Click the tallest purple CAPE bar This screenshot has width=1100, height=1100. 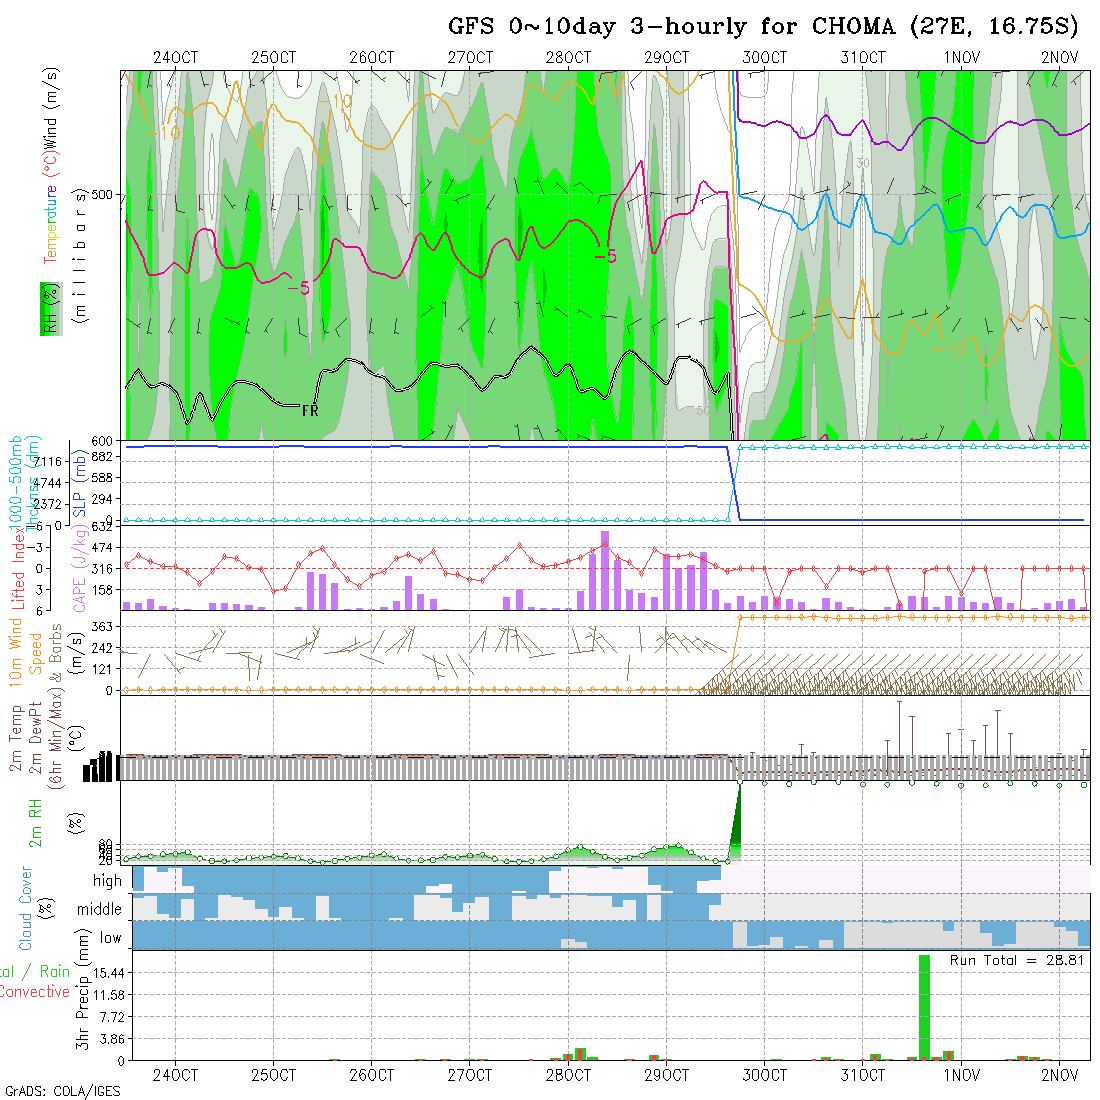[605, 570]
